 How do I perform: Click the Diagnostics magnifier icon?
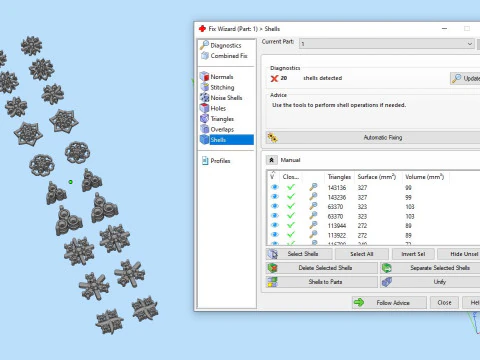pyautogui.click(x=204, y=45)
